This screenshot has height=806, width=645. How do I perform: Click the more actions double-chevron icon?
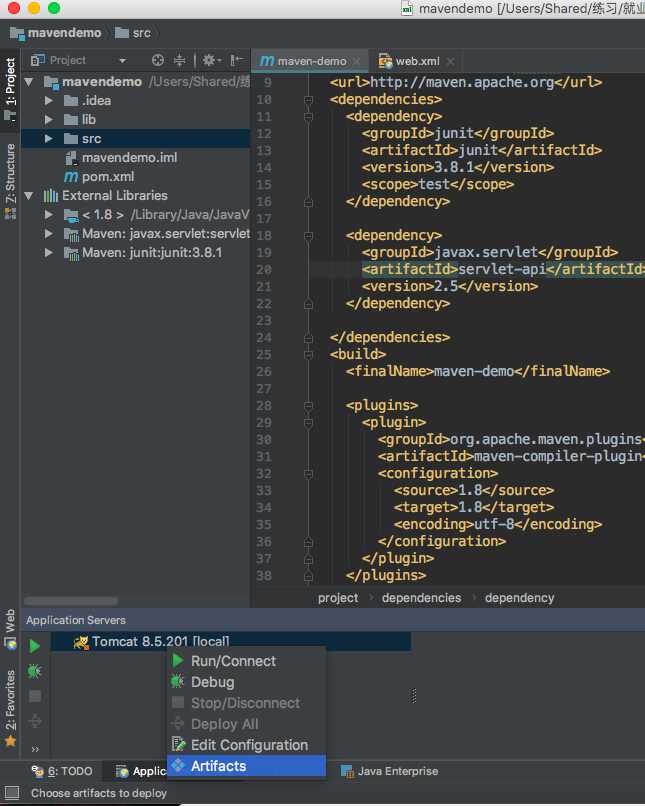[x=35, y=749]
